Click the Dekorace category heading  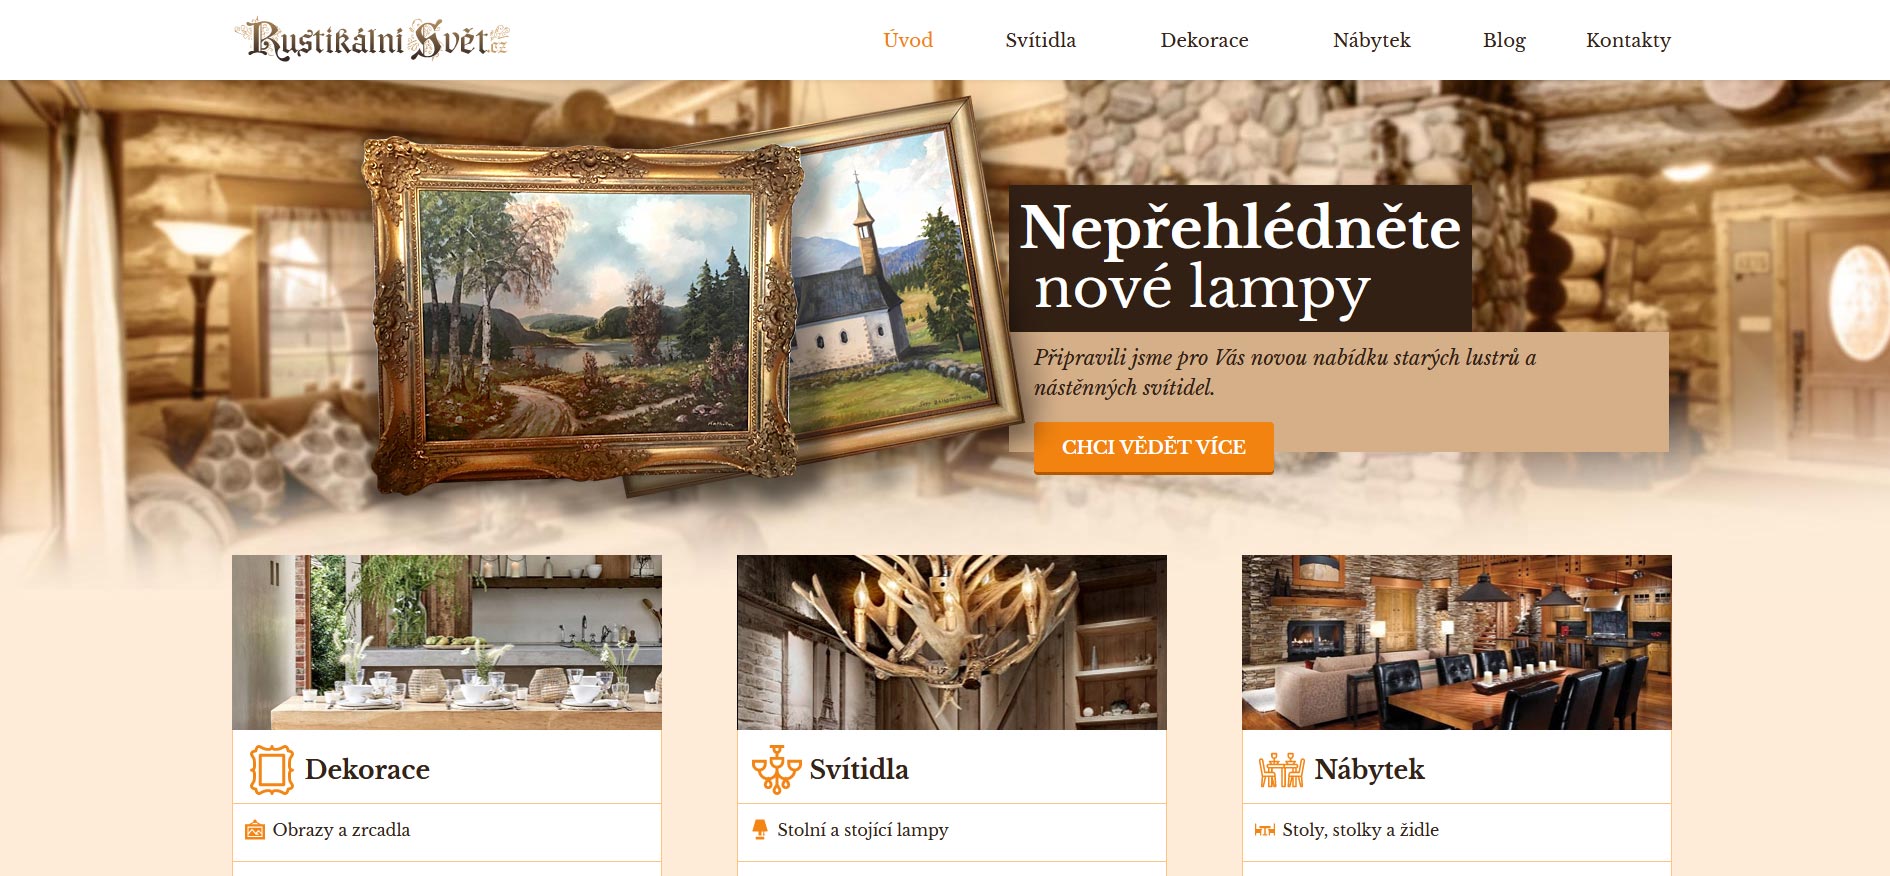[x=367, y=769]
